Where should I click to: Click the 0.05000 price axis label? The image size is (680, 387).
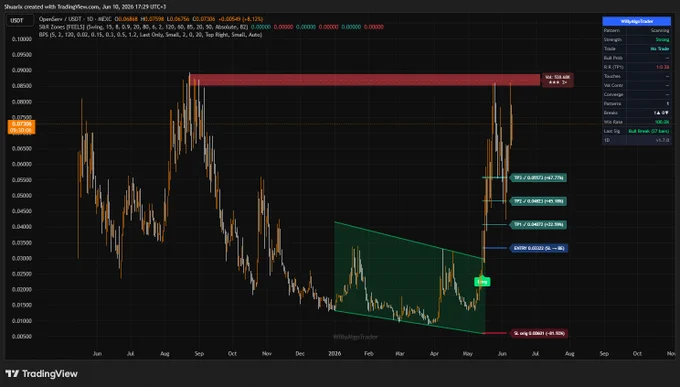tap(22, 196)
